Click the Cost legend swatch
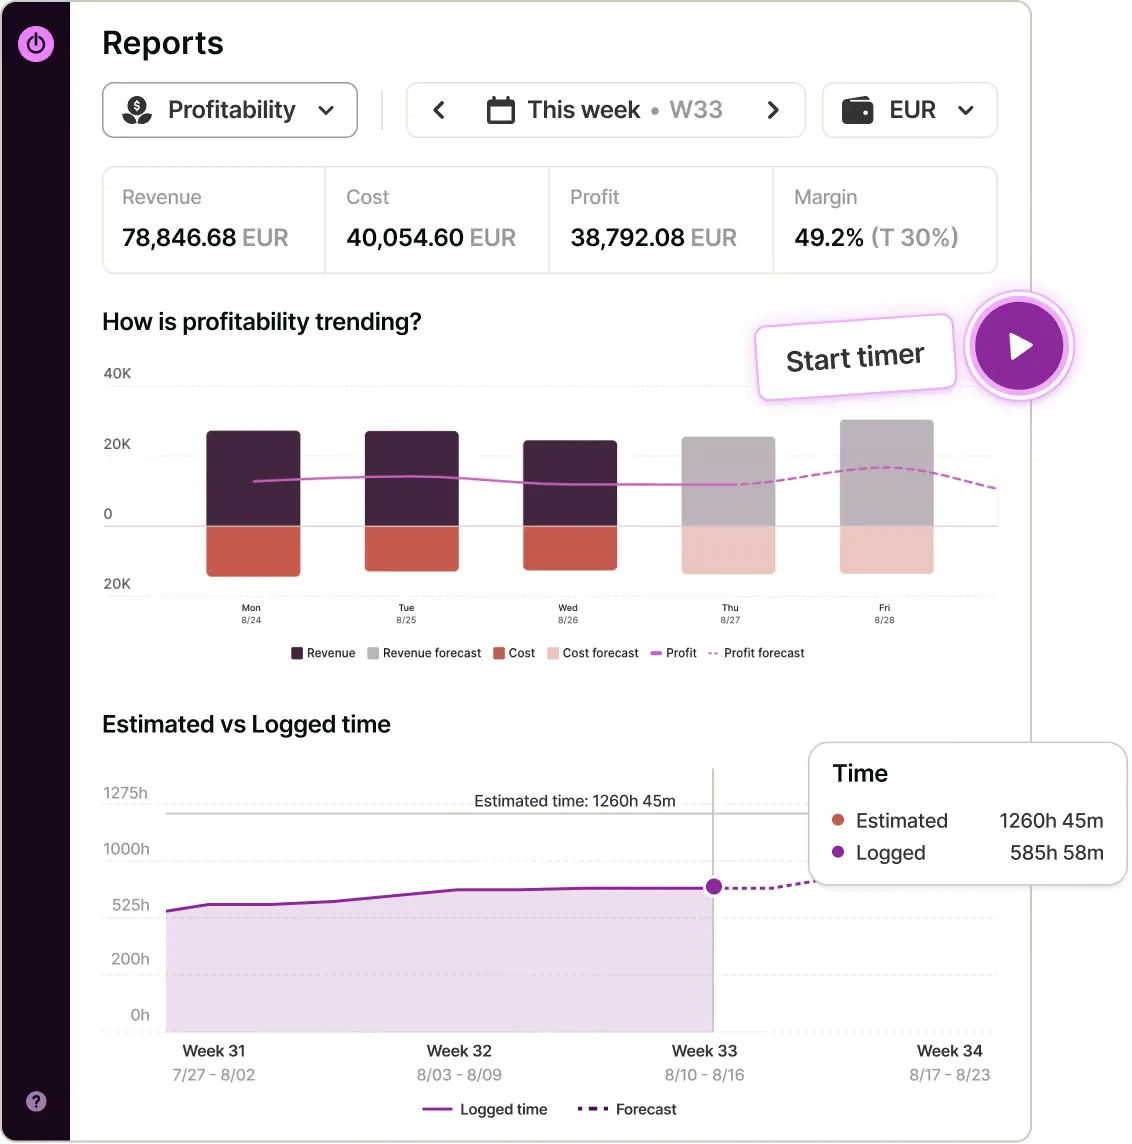The height and width of the screenshot is (1144, 1132). tap(499, 653)
